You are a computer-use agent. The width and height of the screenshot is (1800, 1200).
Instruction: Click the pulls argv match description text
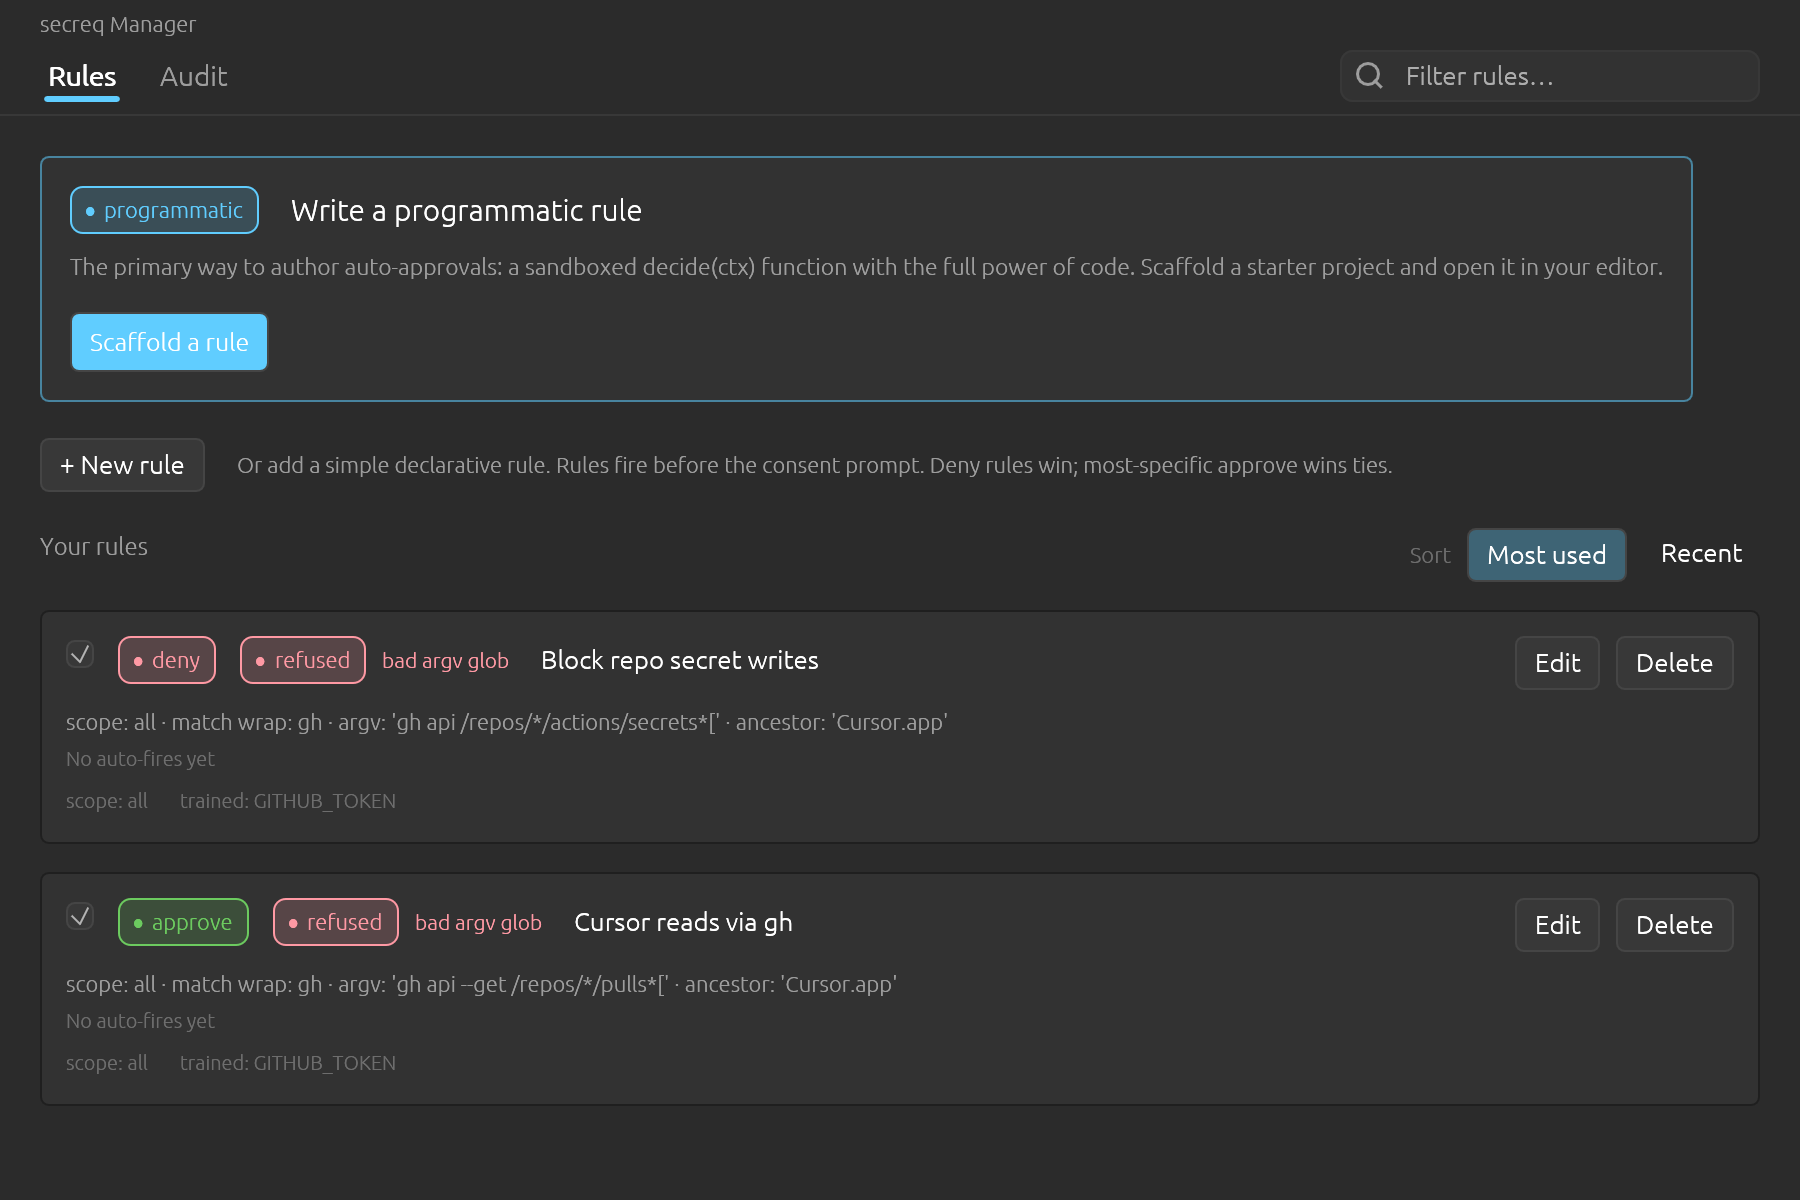[481, 984]
